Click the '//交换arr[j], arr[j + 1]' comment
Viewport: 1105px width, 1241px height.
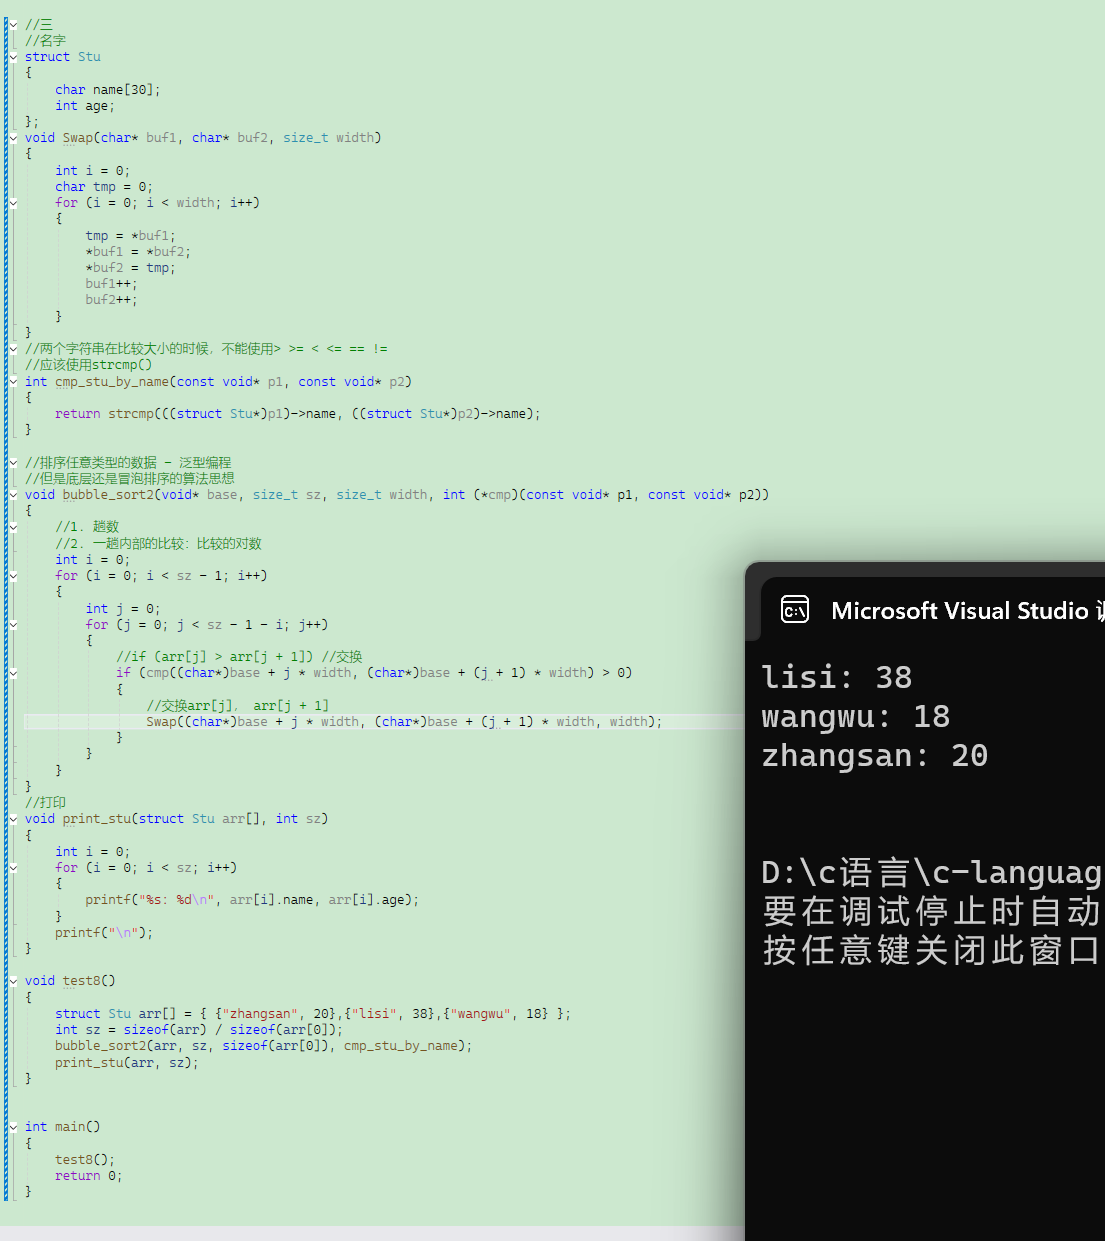[x=237, y=706]
